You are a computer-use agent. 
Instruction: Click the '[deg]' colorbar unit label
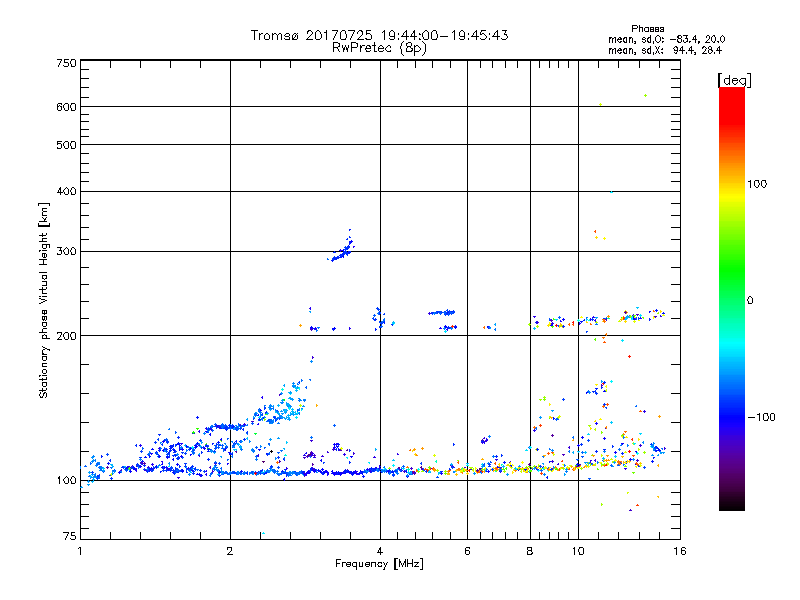point(734,80)
